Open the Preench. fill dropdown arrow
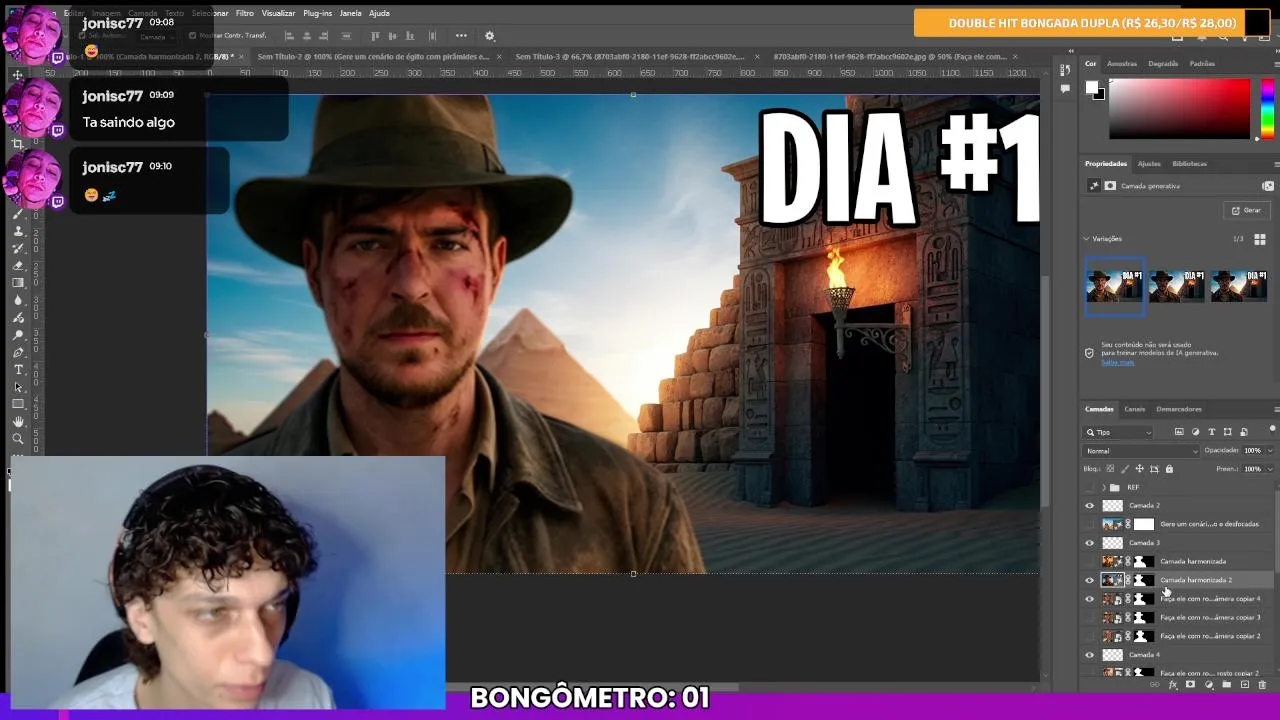Image resolution: width=1280 pixels, height=720 pixels. (x=1270, y=469)
